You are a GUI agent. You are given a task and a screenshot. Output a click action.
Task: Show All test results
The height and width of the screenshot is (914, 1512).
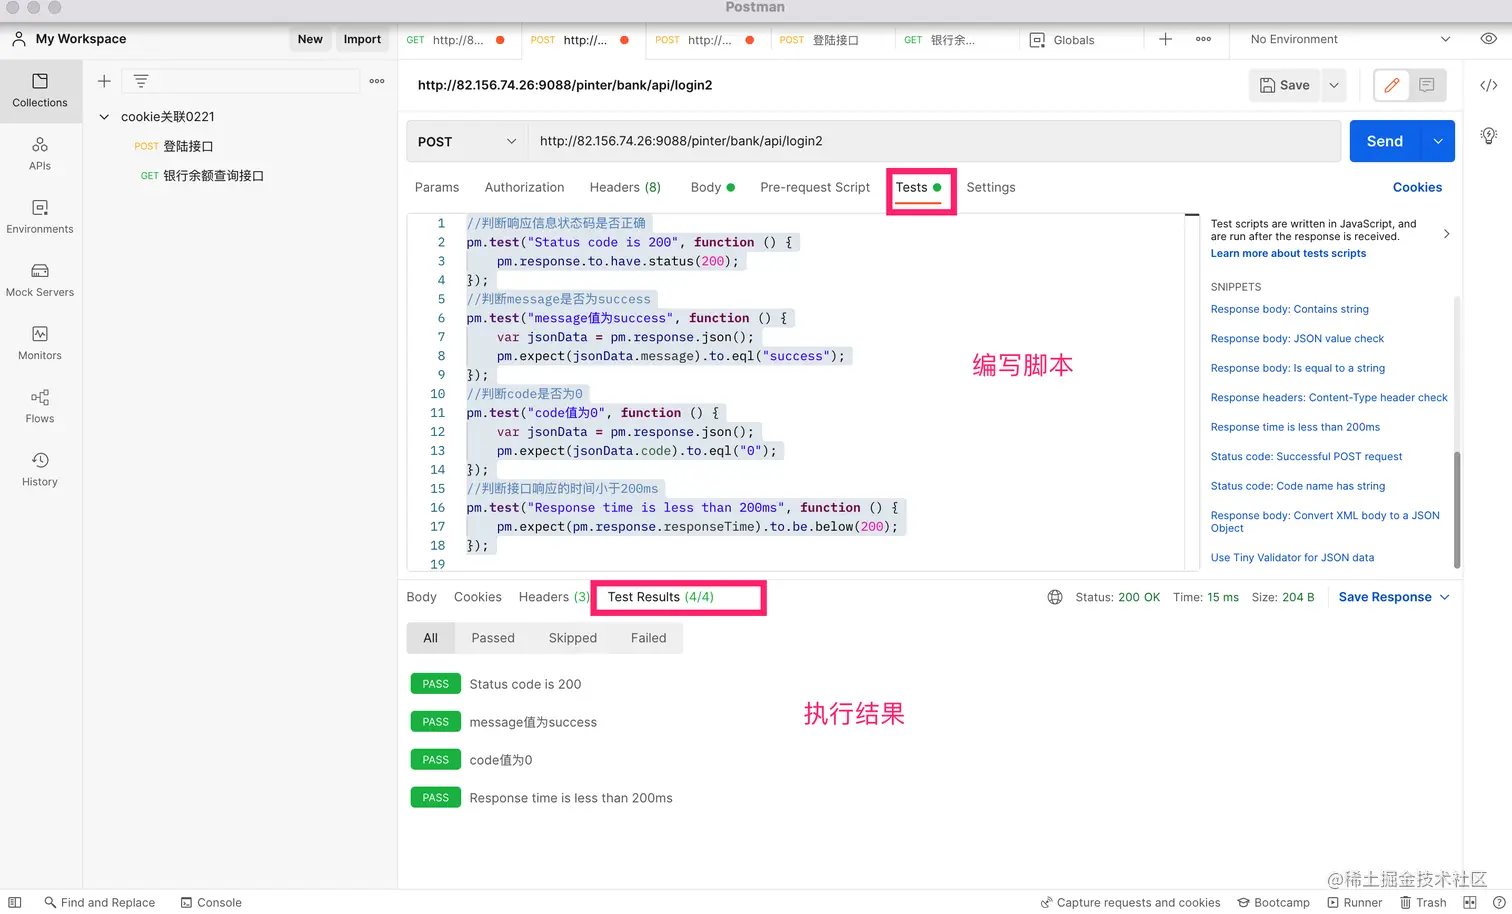pyautogui.click(x=430, y=638)
